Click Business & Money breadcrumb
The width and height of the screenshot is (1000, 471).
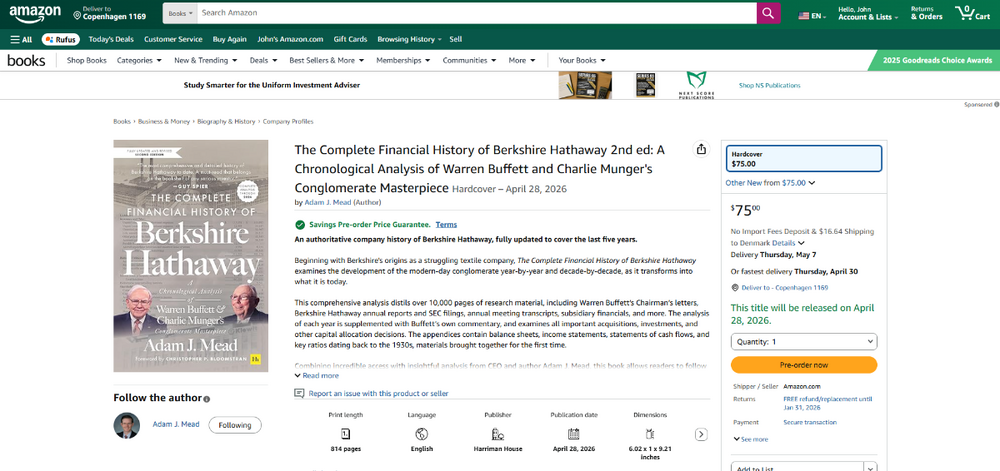tap(164, 122)
